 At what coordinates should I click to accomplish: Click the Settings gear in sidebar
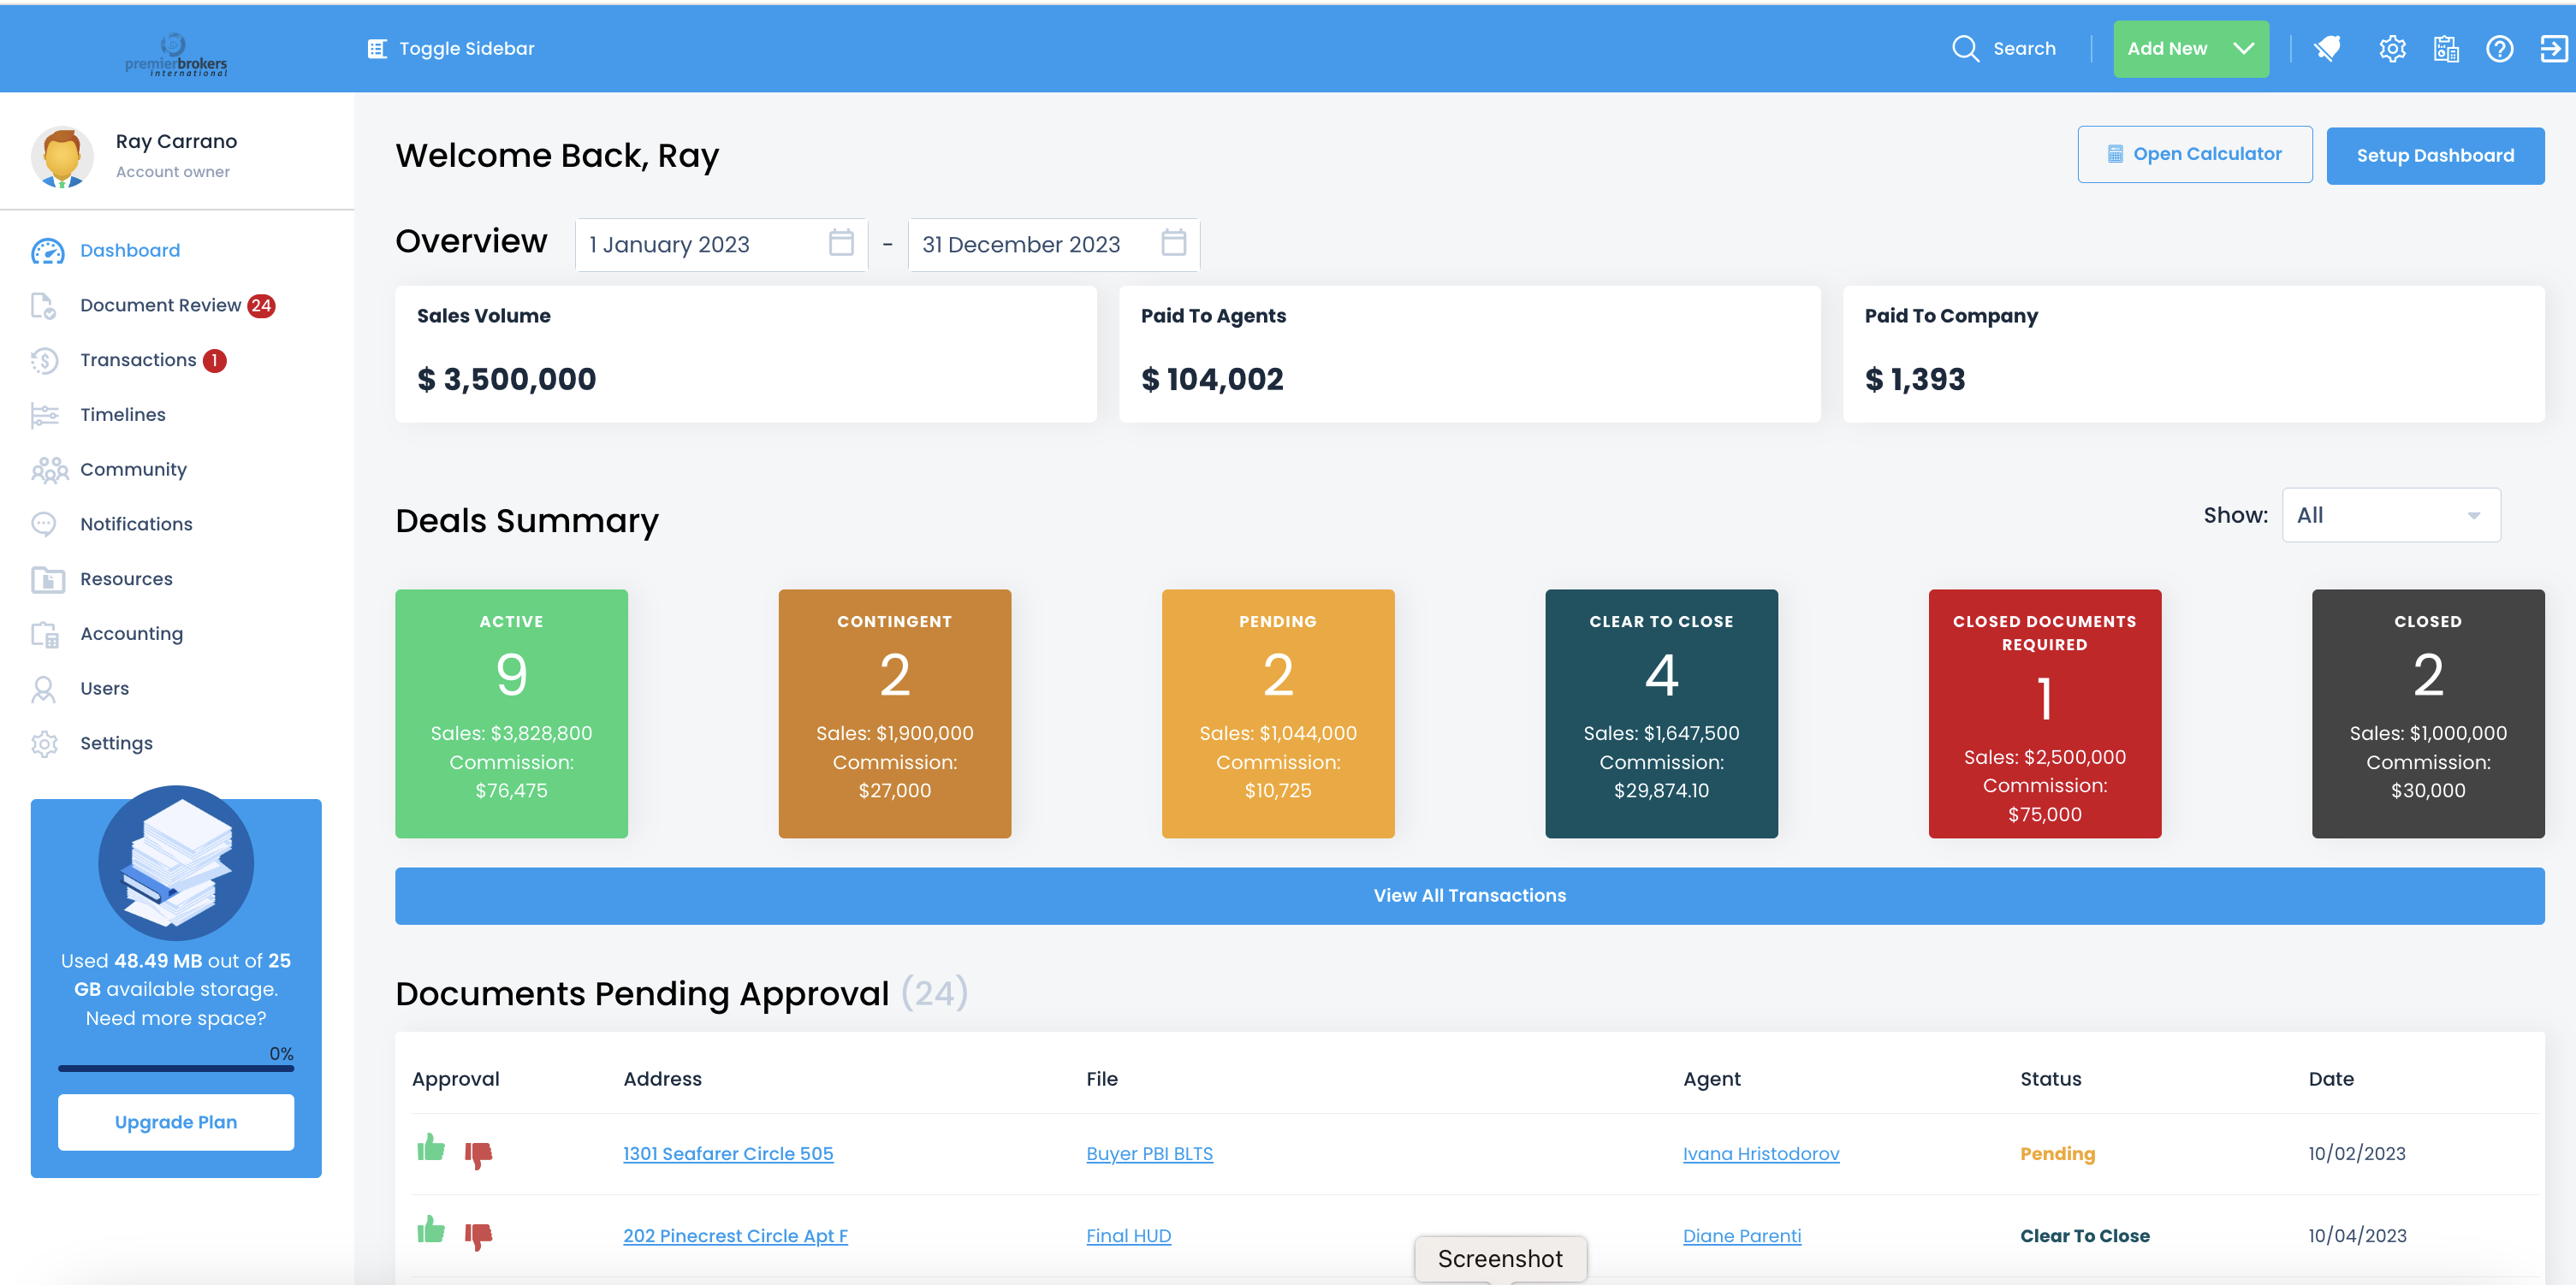tap(45, 744)
